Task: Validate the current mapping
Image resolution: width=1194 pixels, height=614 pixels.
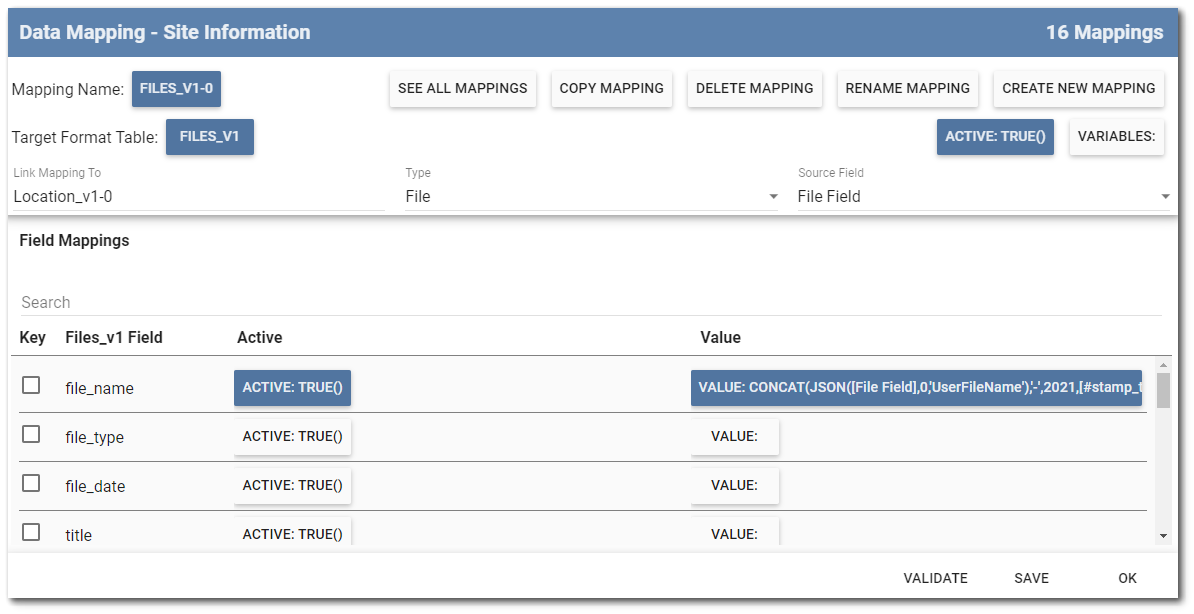Action: 935,578
